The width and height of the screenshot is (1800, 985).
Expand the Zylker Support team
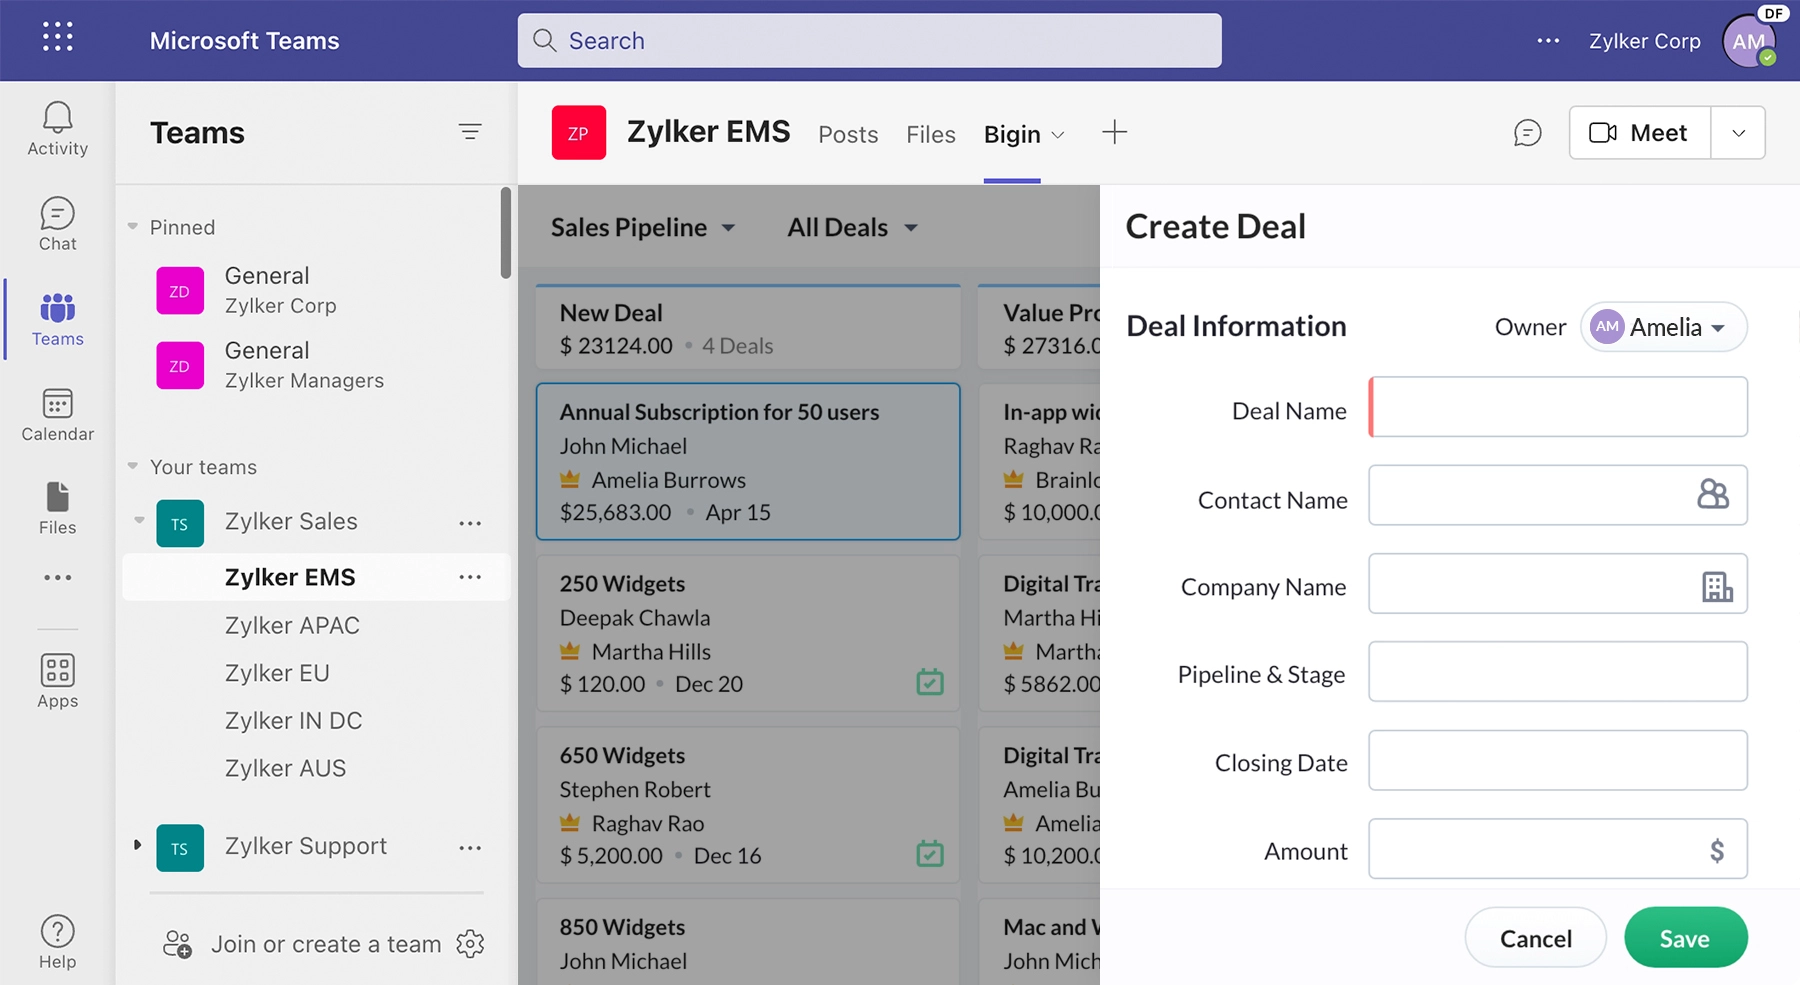[138, 845]
